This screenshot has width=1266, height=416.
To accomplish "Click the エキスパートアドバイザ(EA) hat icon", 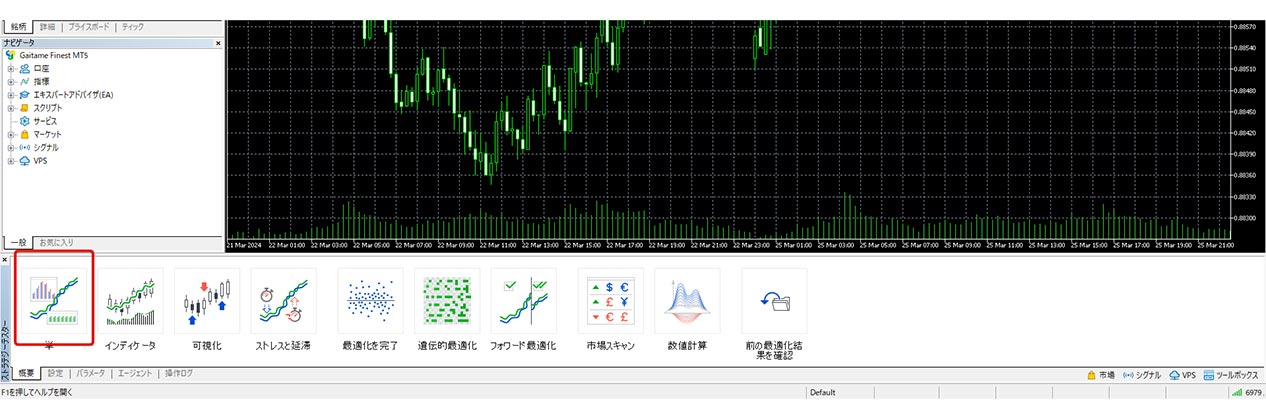I will pyautogui.click(x=24, y=95).
